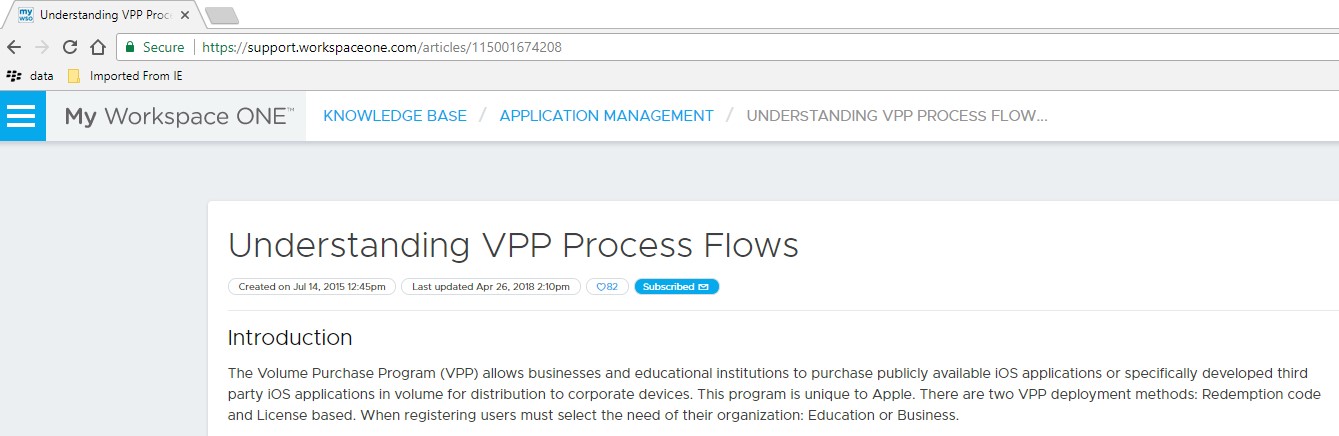Click the green Secure padlock icon
This screenshot has width=1339, height=436.
130,47
